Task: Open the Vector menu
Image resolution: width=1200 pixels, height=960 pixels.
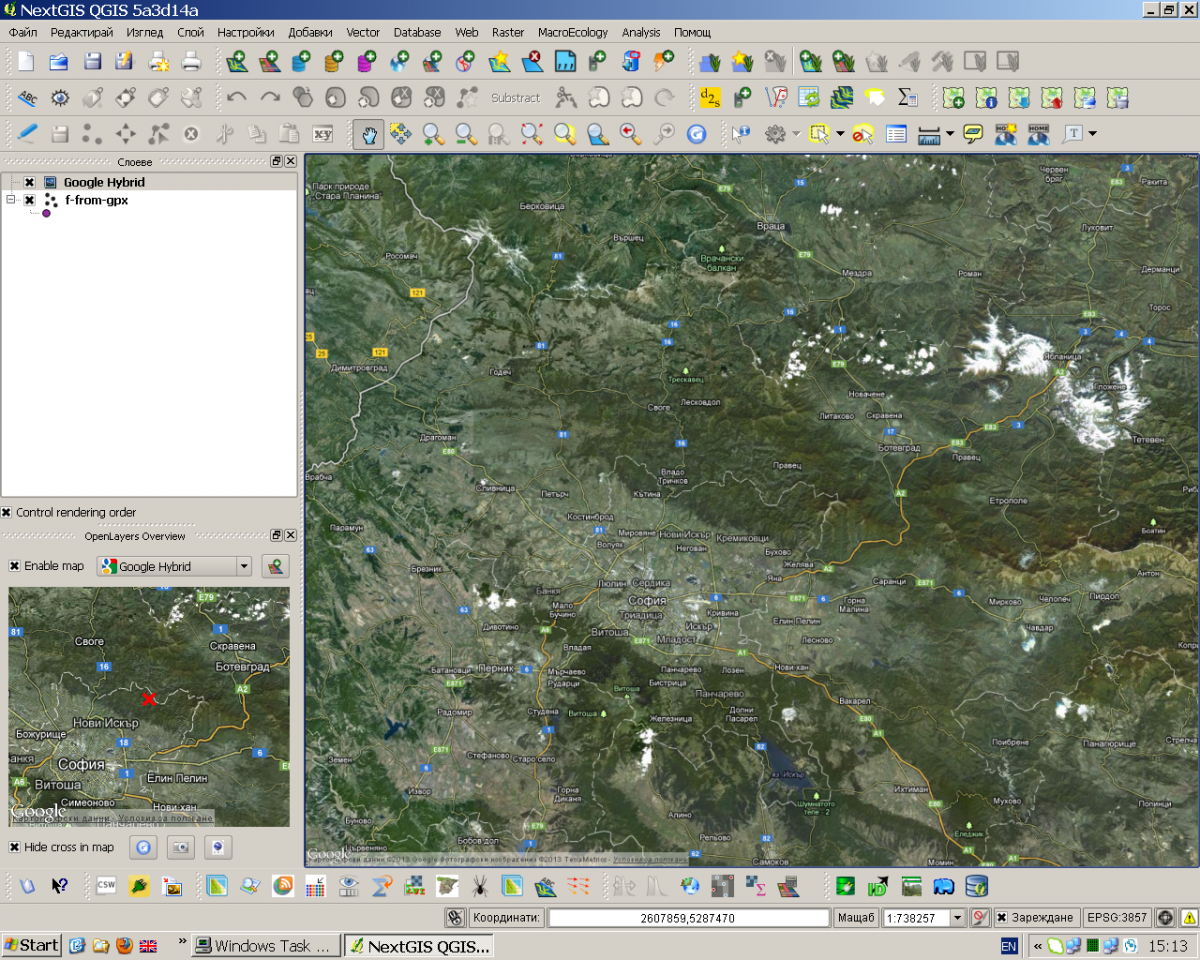Action: point(363,32)
